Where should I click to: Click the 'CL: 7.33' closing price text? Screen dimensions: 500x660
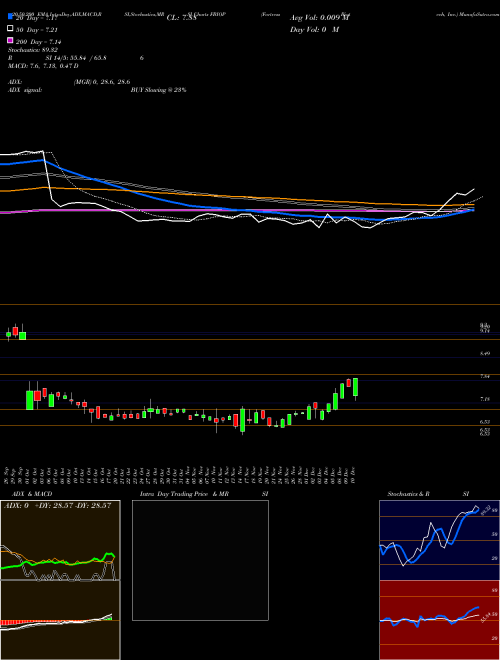[x=182, y=18]
